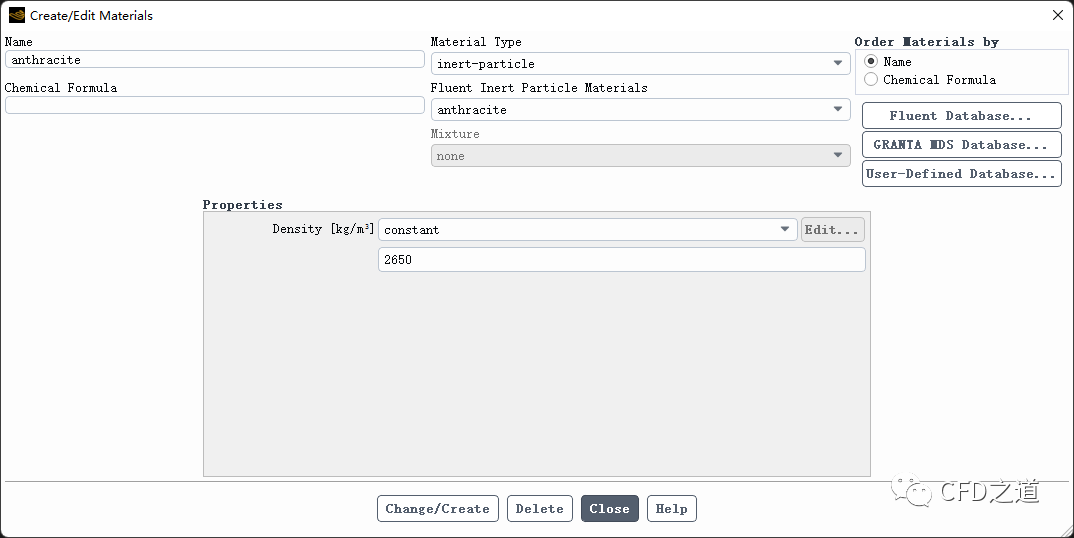Screen dimensions: 1074x538
Task: Select the Name ordering radio button
Action: click(x=871, y=62)
